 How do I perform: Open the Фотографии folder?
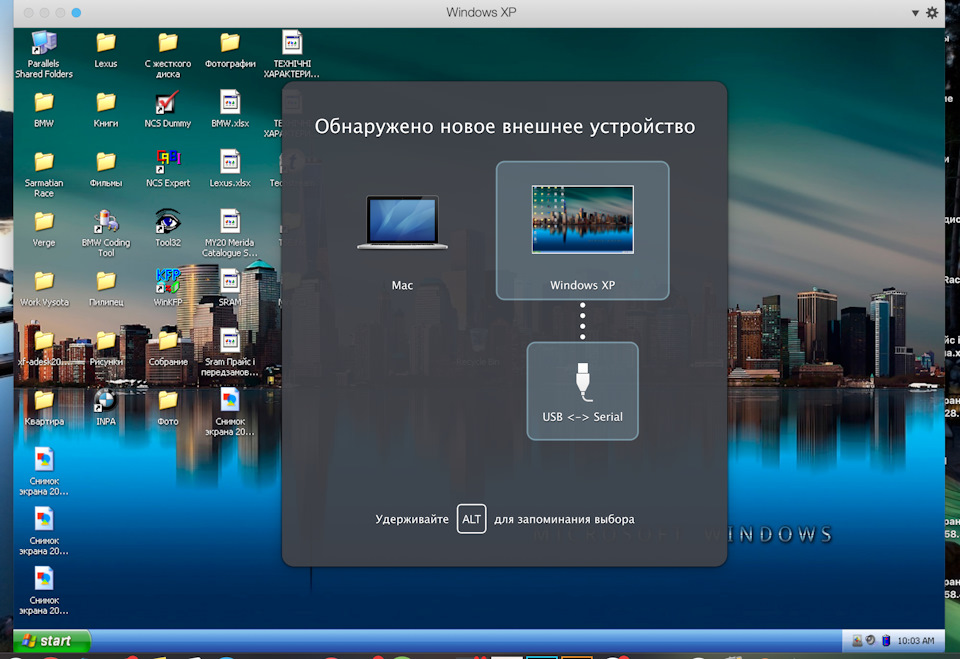[x=230, y=49]
